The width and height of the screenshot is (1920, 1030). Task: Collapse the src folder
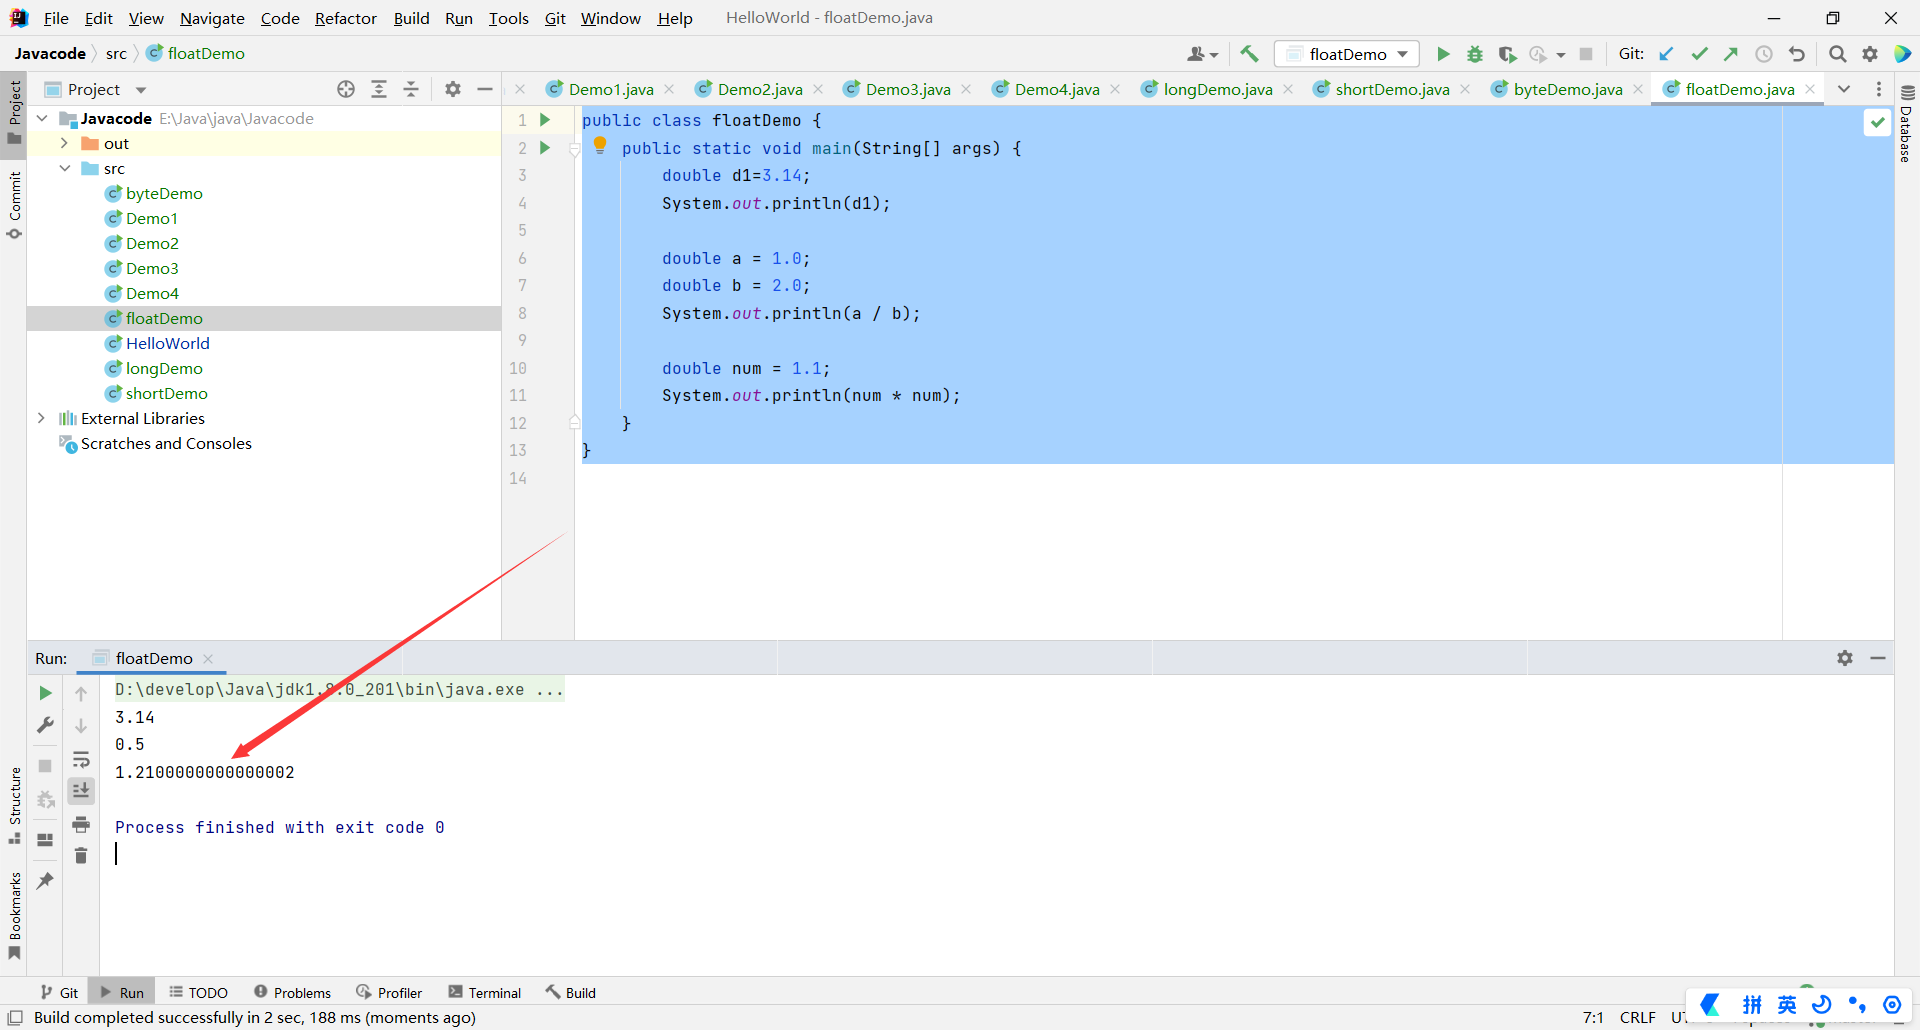tap(64, 168)
